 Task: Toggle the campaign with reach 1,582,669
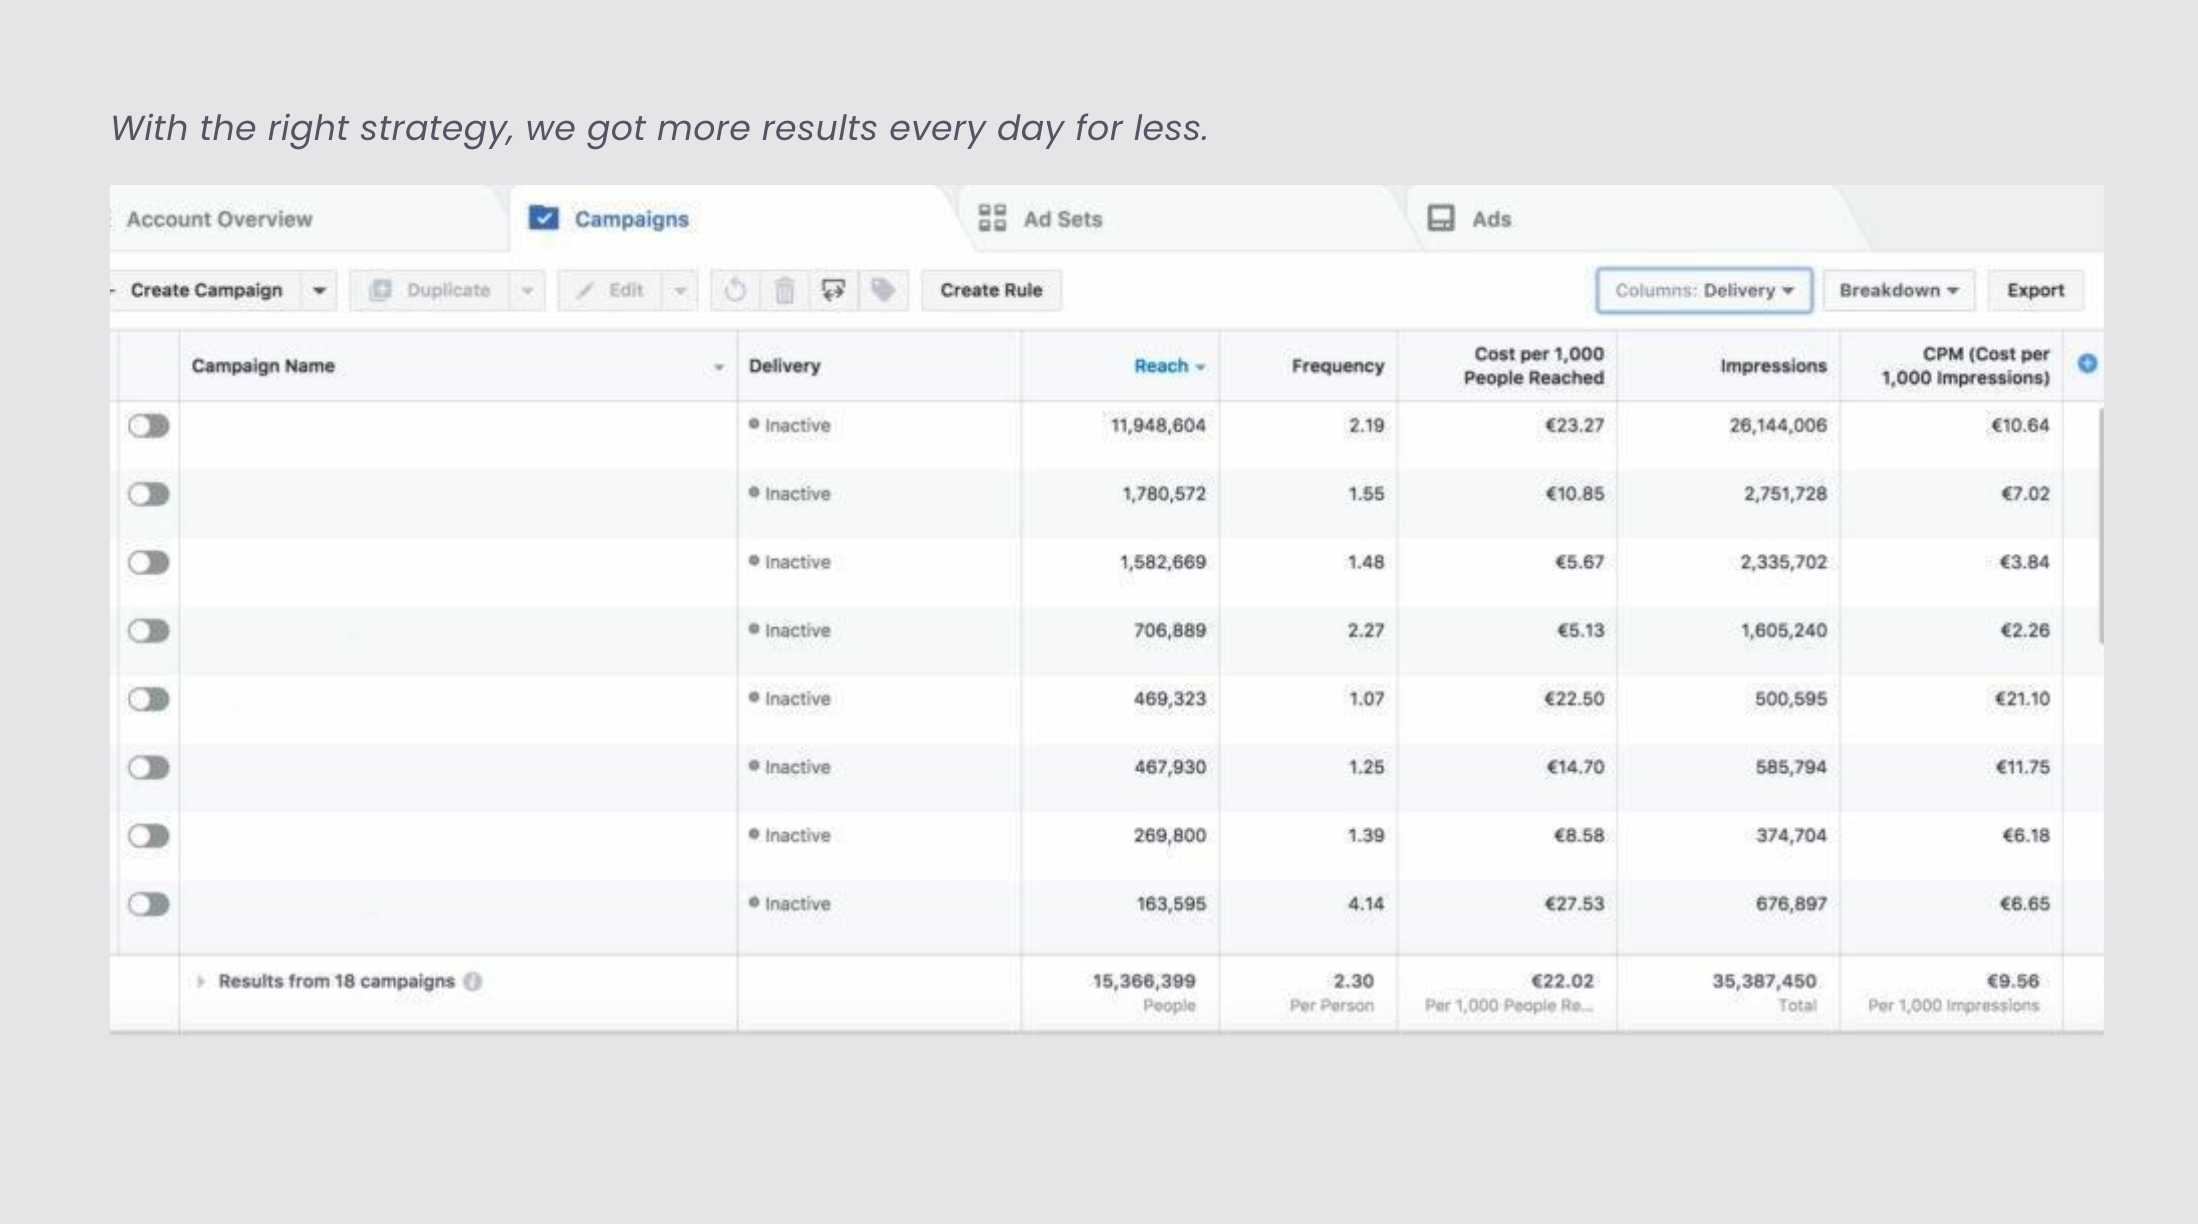point(148,563)
